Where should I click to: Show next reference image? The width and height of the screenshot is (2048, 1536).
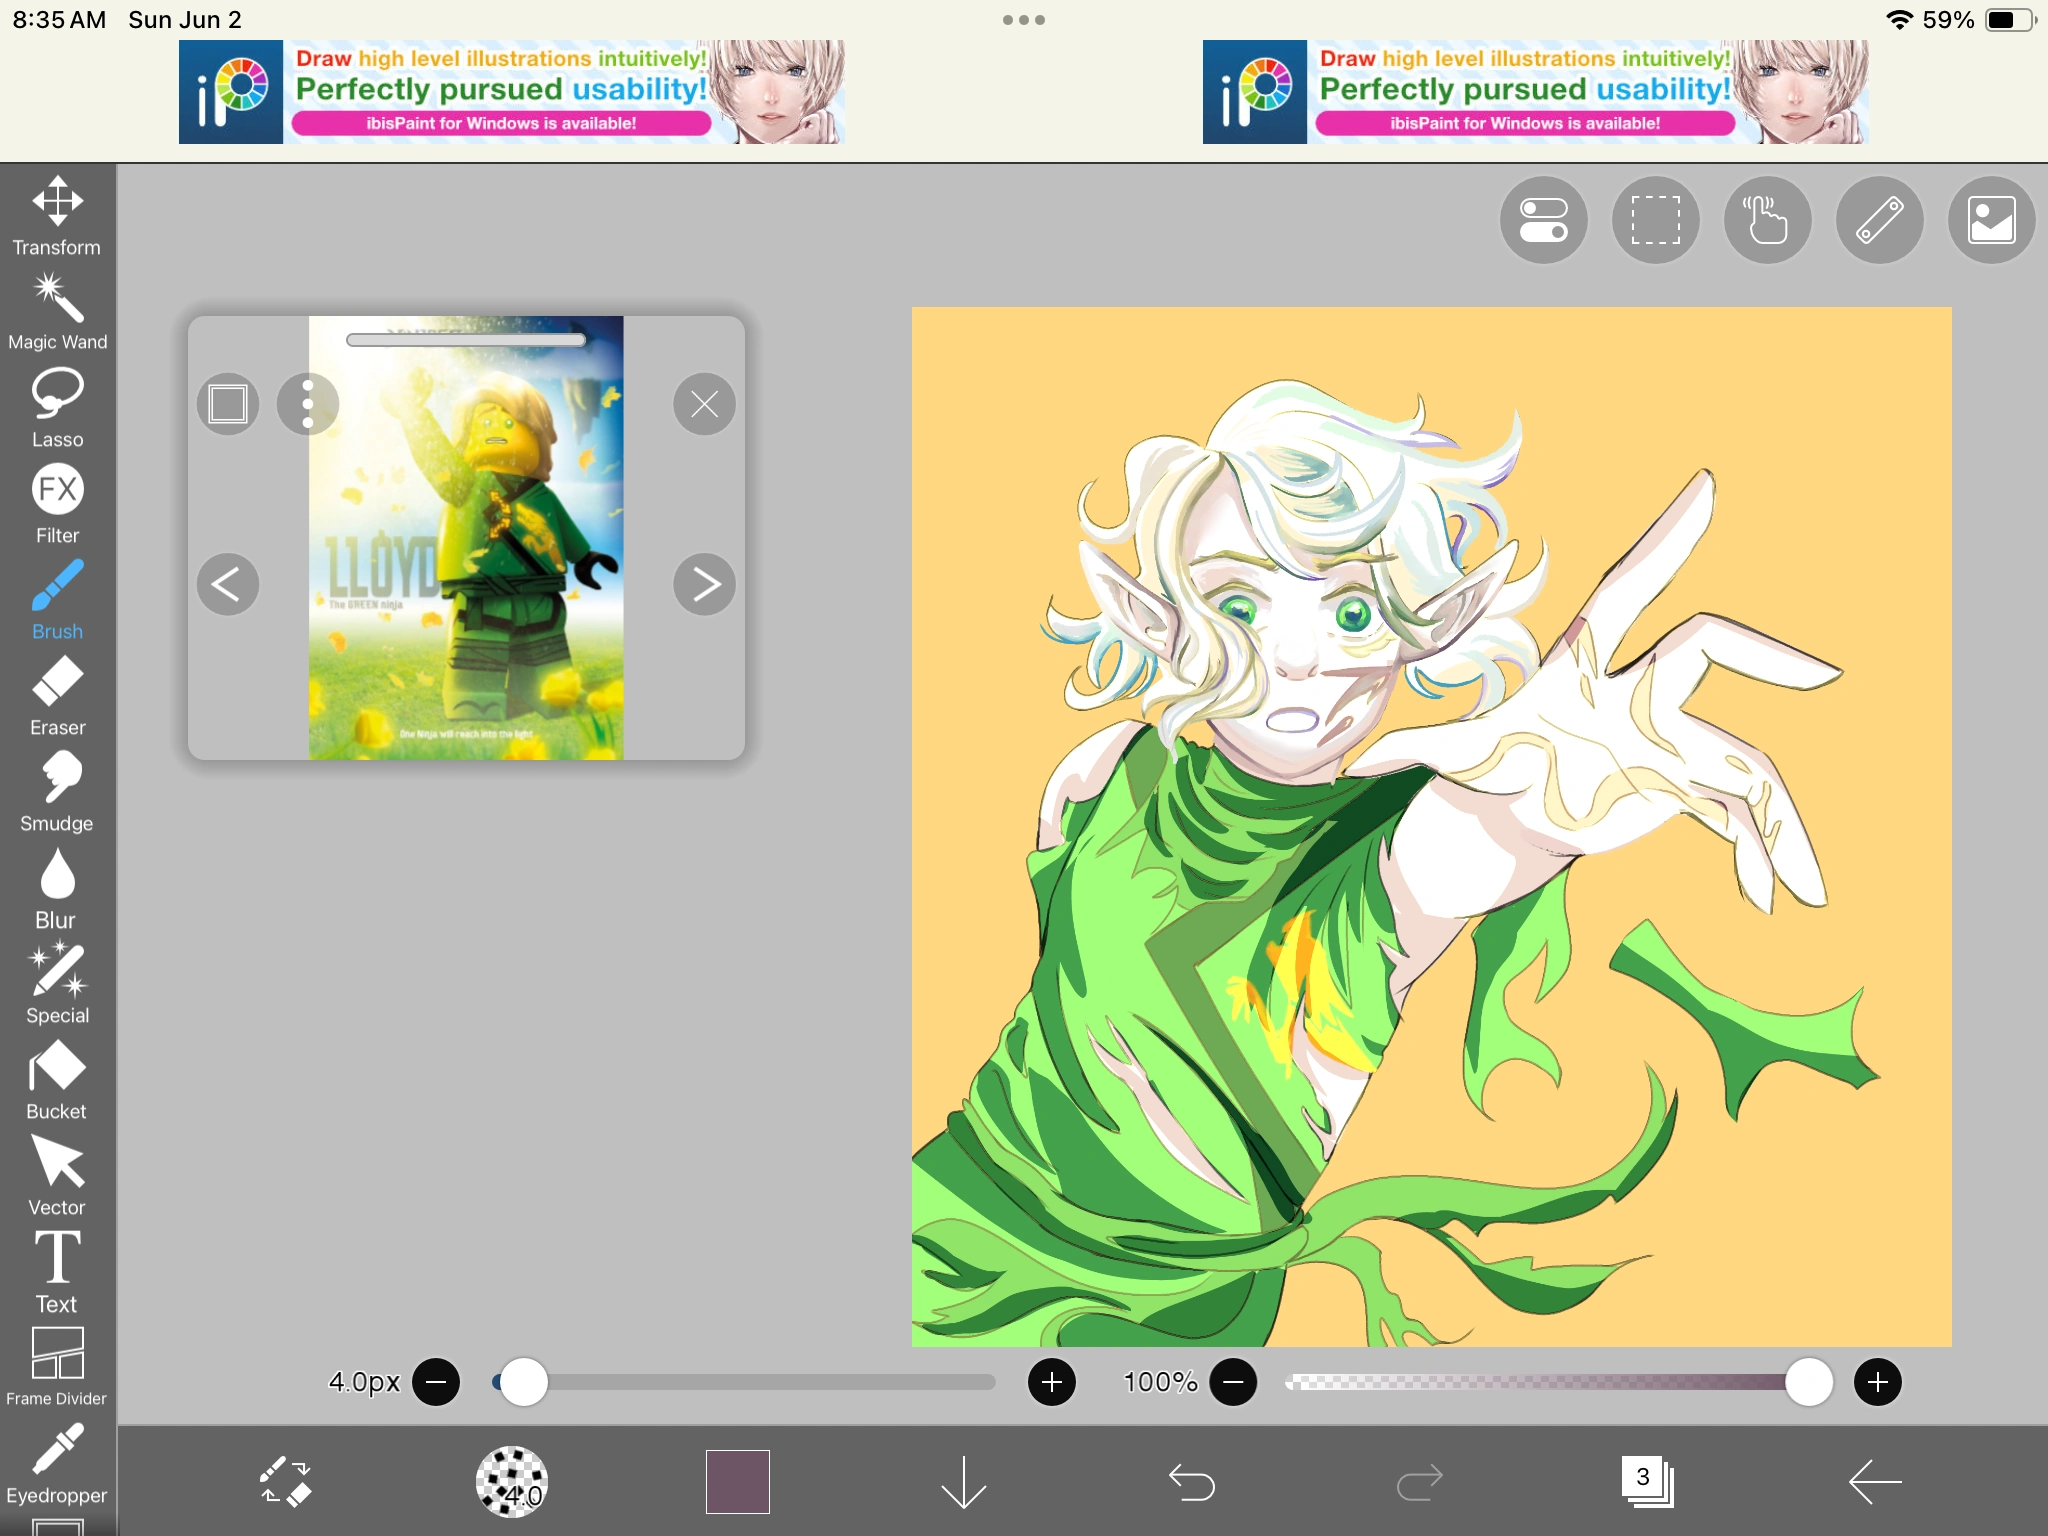click(704, 584)
